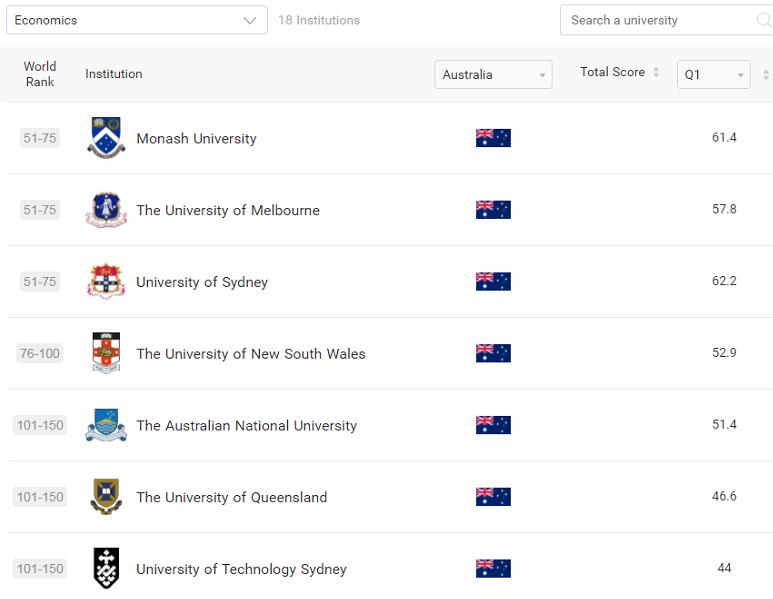This screenshot has height=599, width=773.
Task: Expand the Australia country filter dropdown
Action: click(x=493, y=75)
